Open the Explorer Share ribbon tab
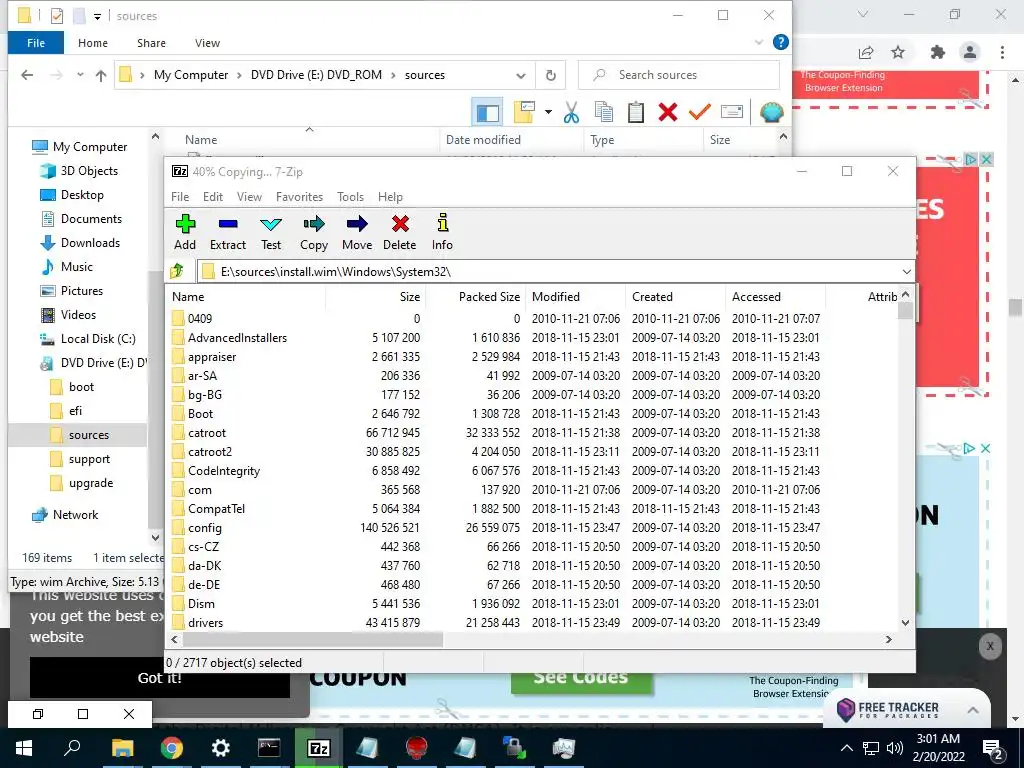 152,43
